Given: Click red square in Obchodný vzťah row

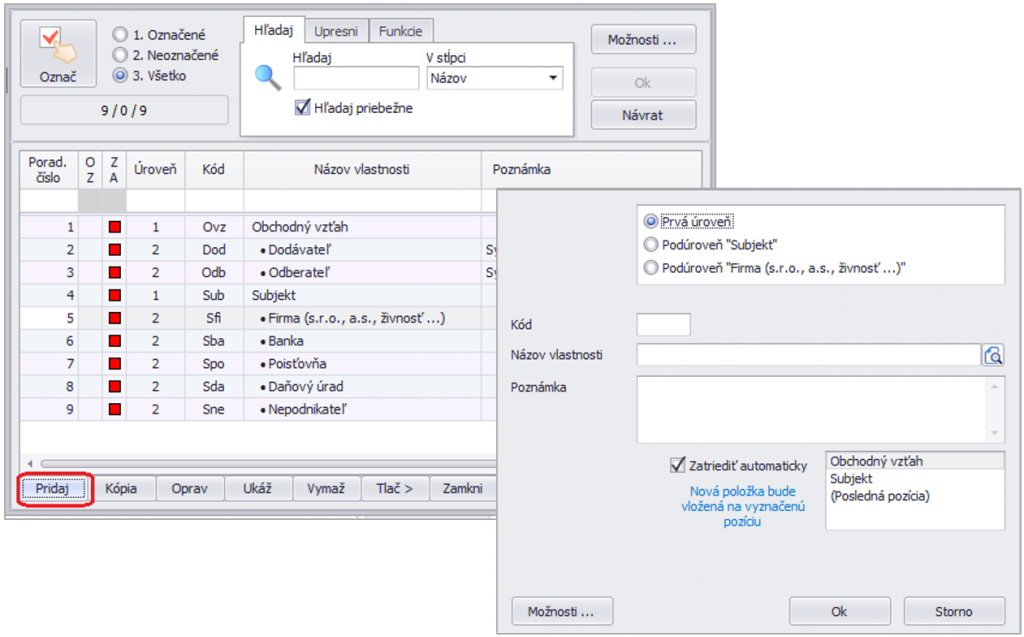Looking at the screenshot, I should pyautogui.click(x=114, y=227).
